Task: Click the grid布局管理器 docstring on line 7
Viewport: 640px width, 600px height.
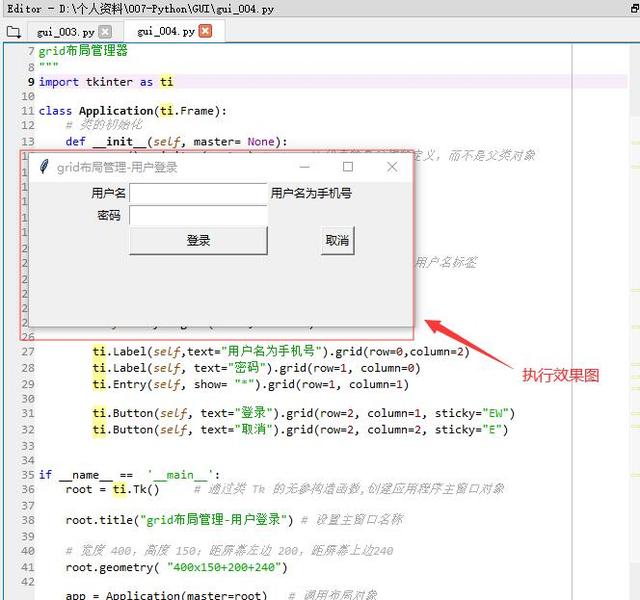Action: pyautogui.click(x=83, y=51)
